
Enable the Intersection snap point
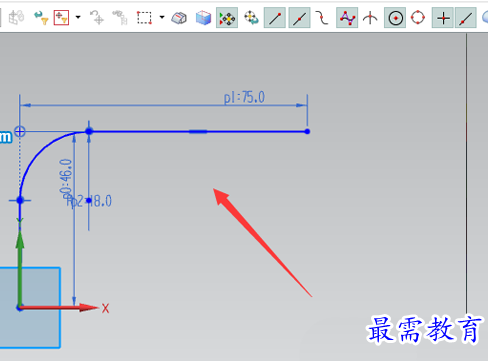pos(370,18)
